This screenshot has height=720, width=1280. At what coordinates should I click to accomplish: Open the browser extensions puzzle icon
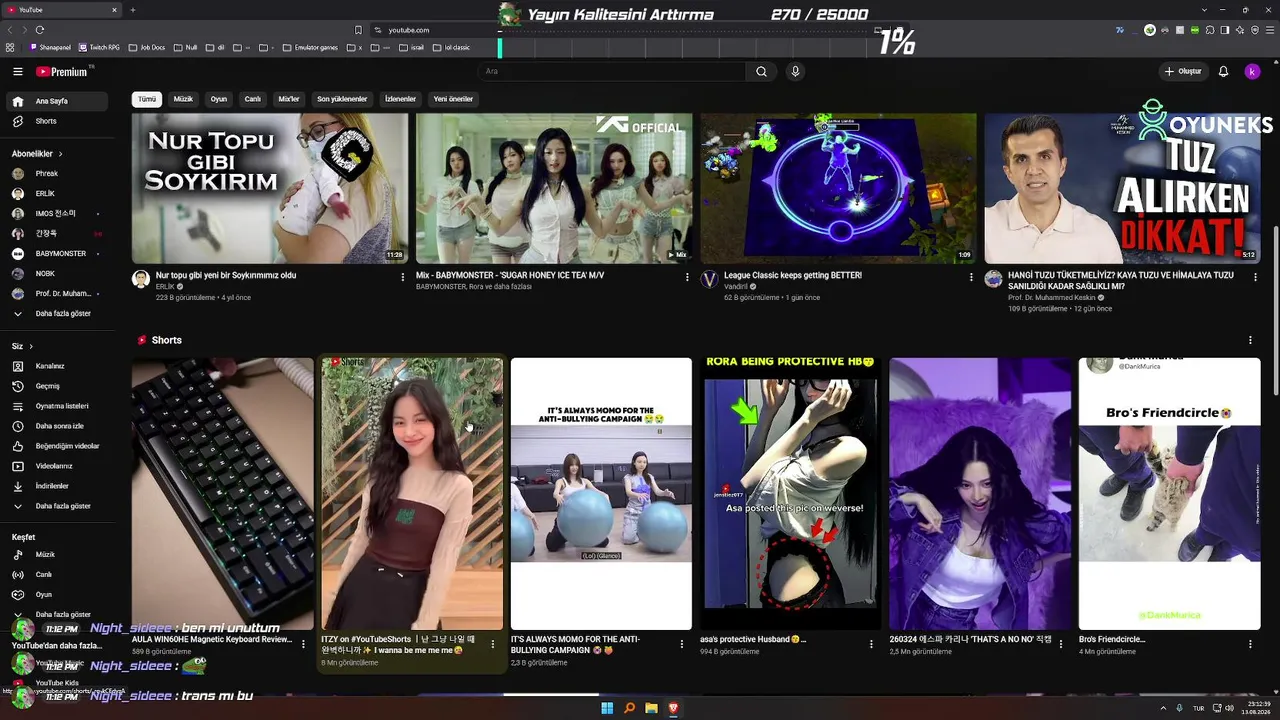pos(1211,30)
